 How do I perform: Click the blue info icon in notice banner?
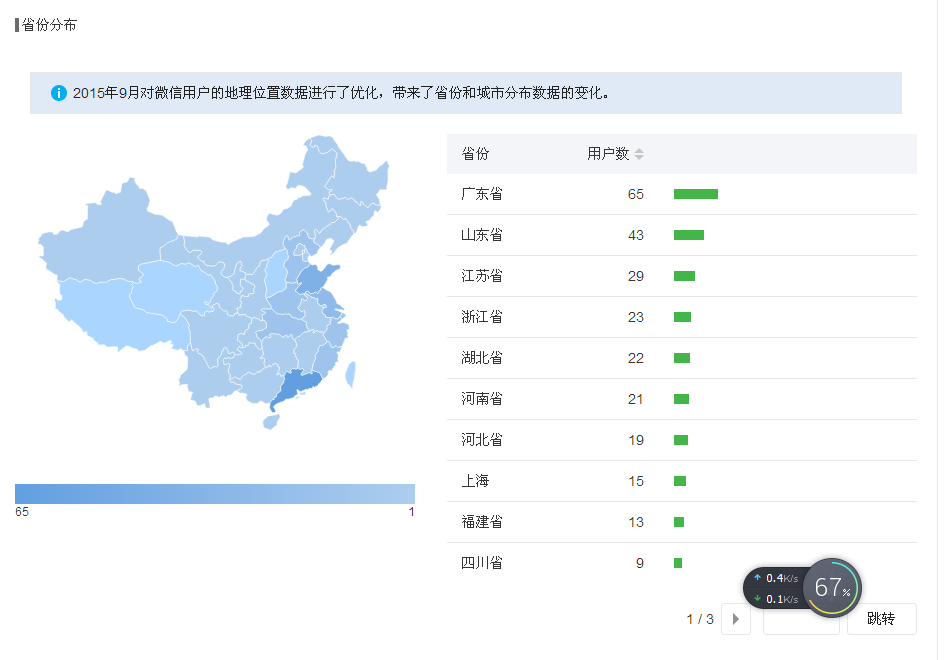click(x=59, y=93)
